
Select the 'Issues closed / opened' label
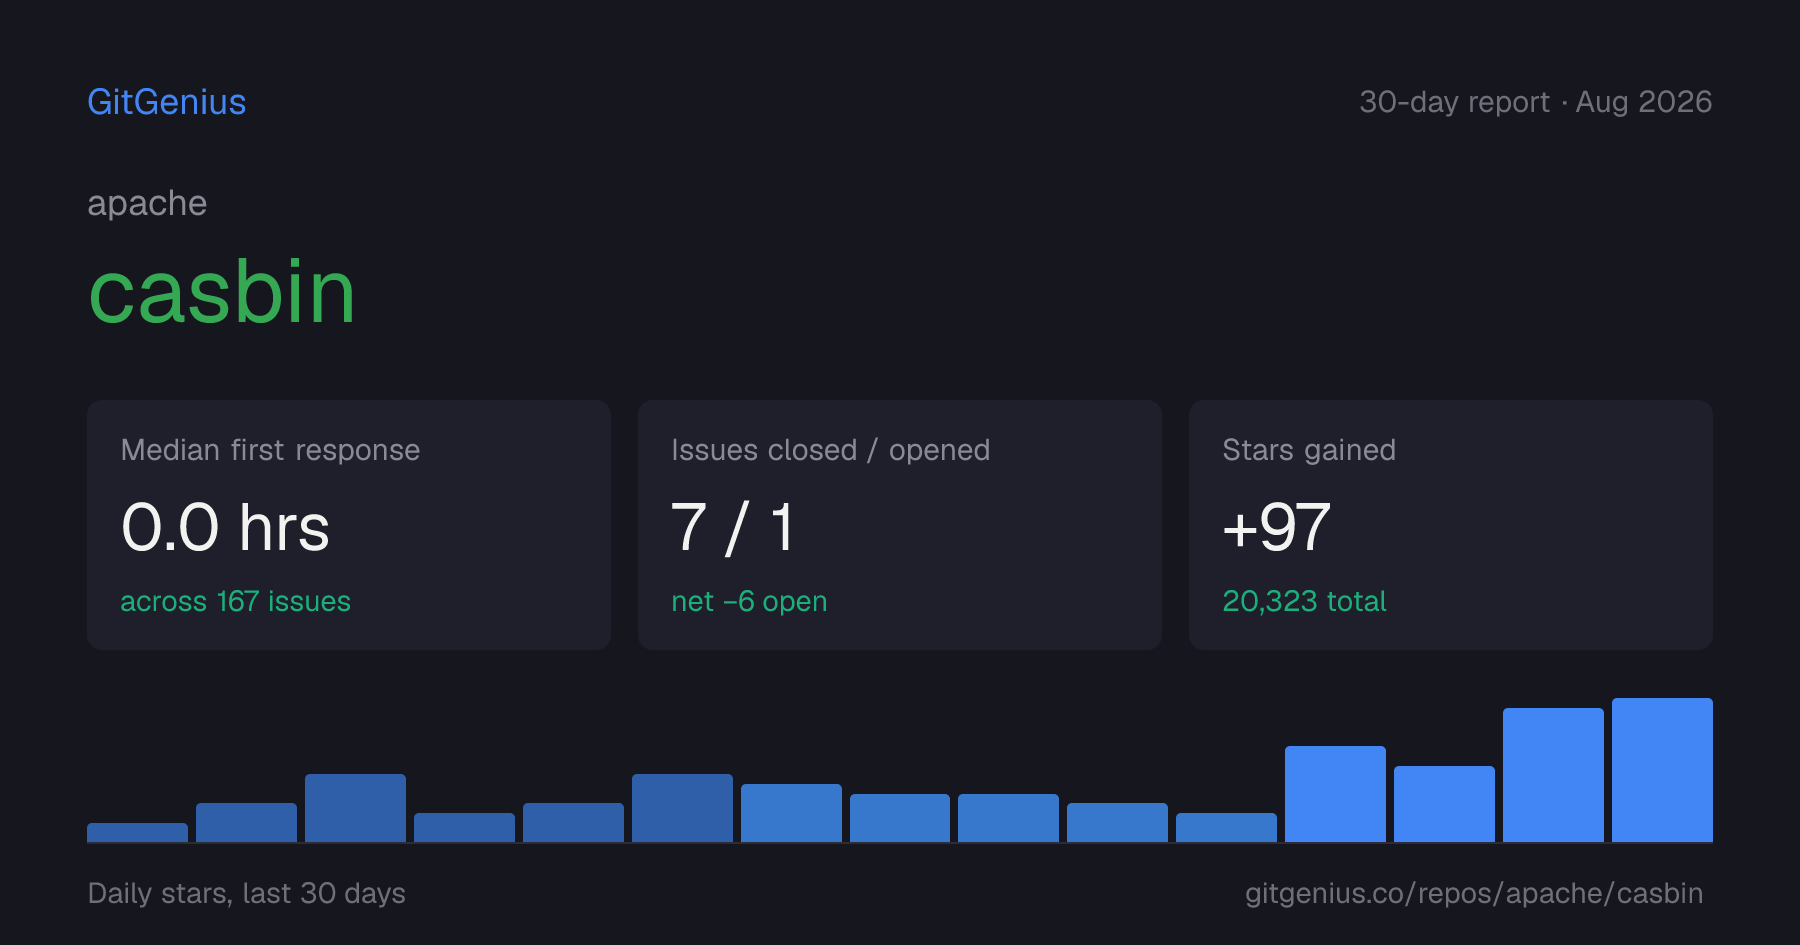[x=831, y=450]
